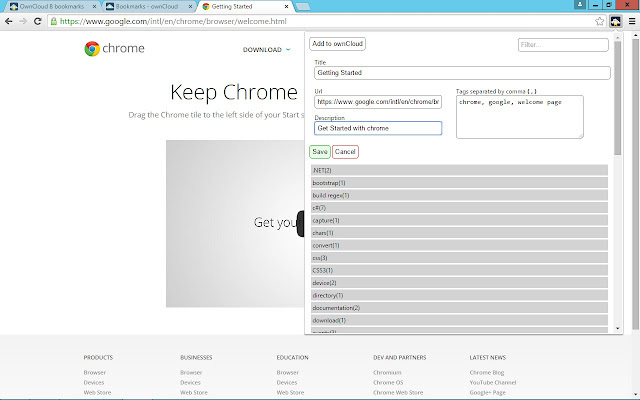Click the Add to ownCloud button
Image resolution: width=640 pixels, height=400 pixels.
pos(337,44)
